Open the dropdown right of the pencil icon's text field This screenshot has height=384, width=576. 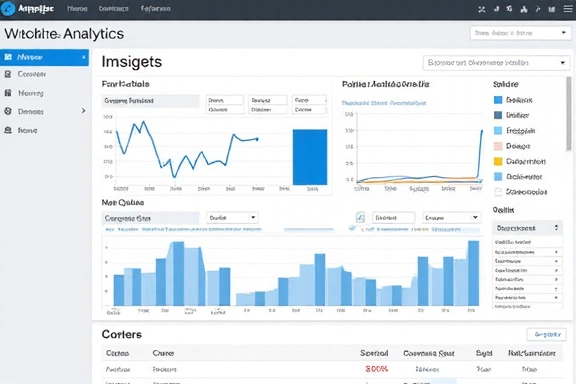tap(451, 218)
